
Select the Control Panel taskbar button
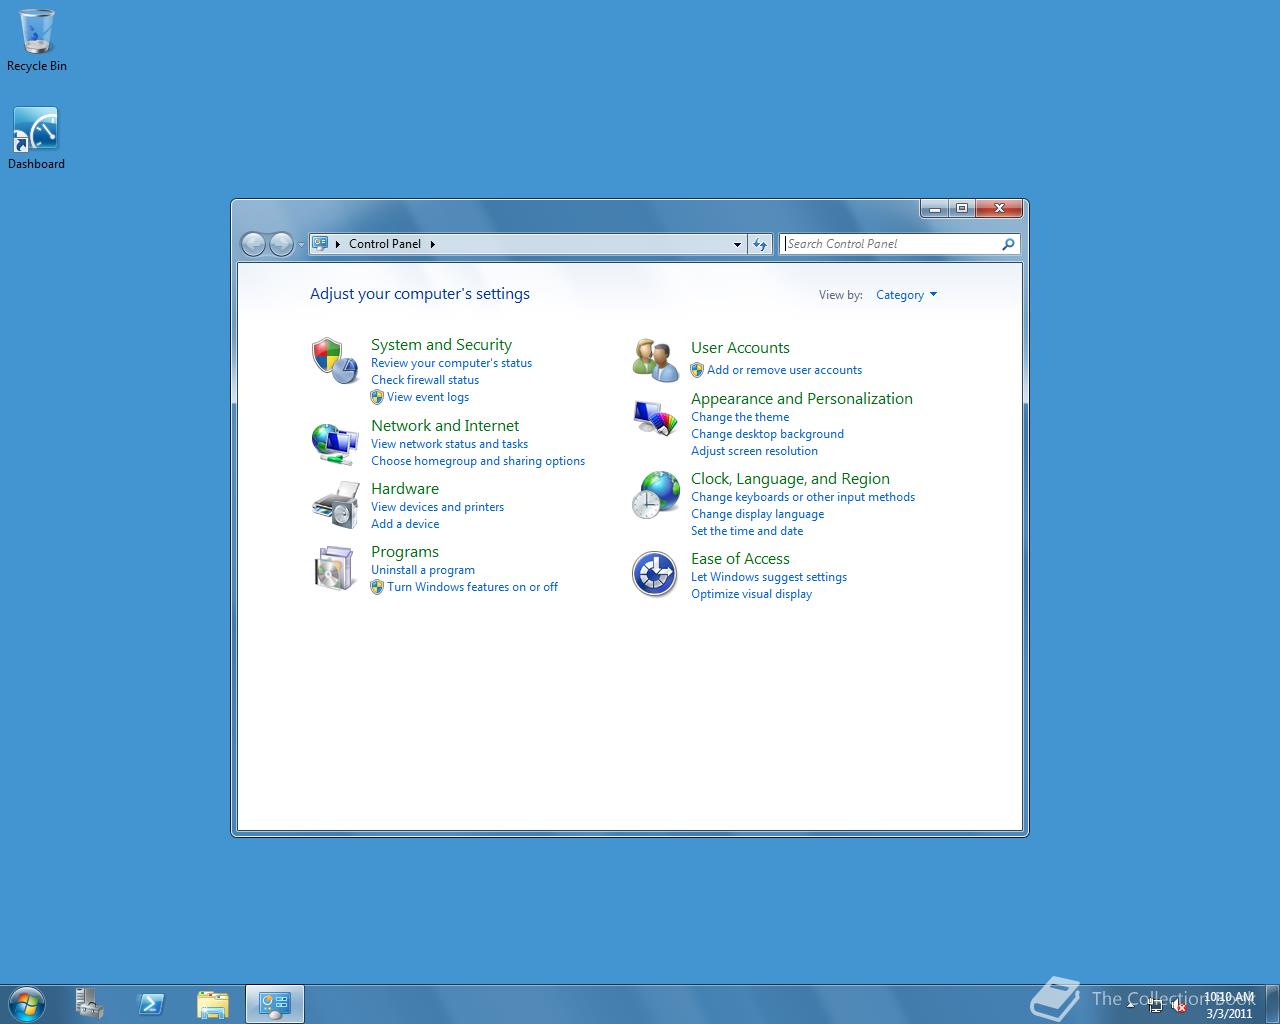pos(274,1004)
